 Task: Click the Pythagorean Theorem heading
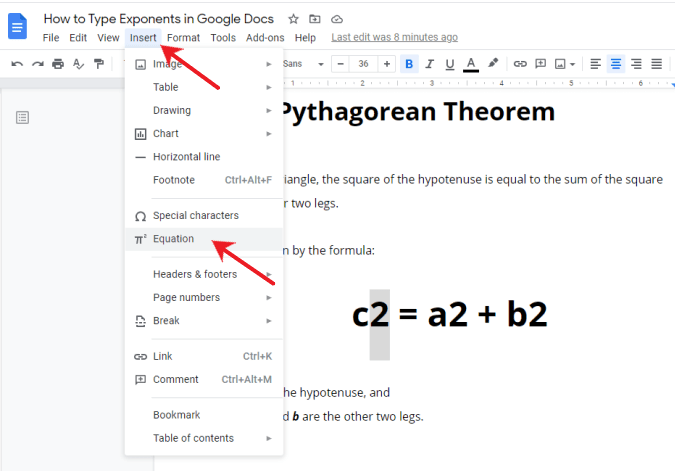(x=418, y=112)
